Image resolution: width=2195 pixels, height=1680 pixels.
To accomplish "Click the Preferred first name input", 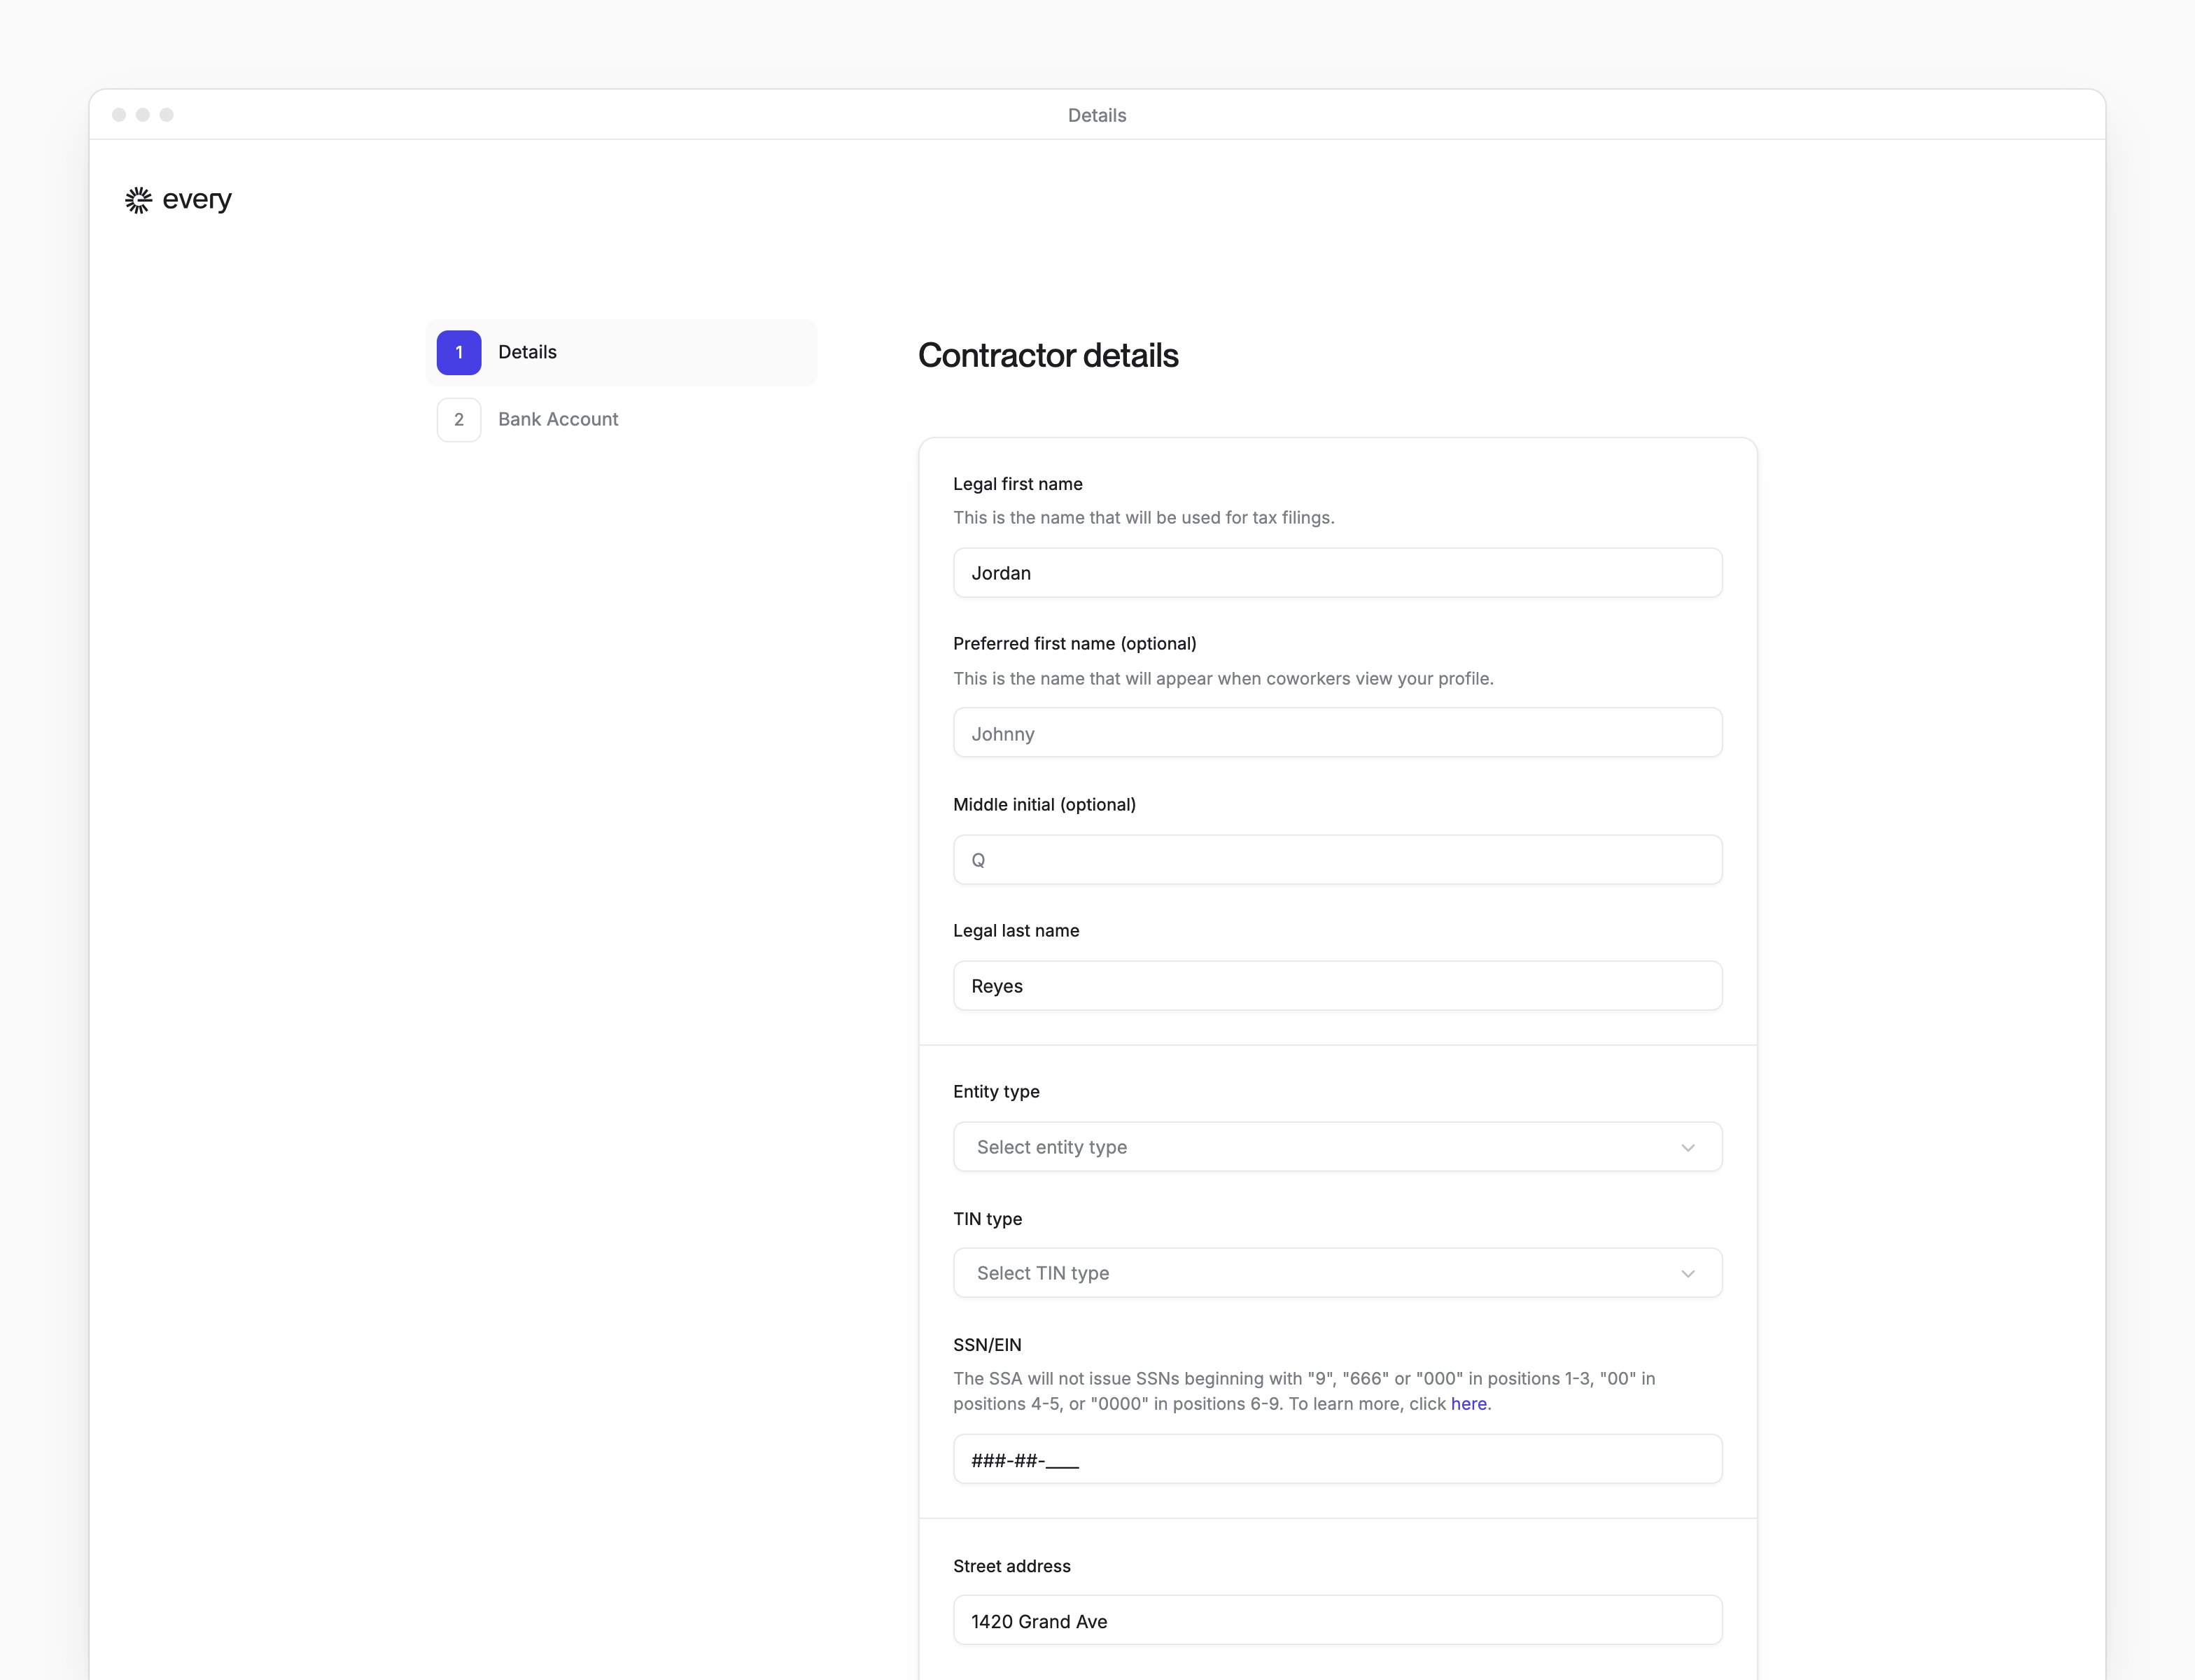I will coord(1337,733).
